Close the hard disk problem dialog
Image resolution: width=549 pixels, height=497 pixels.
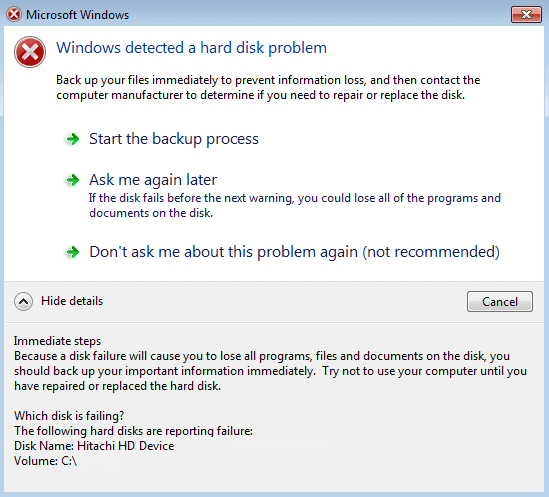526,14
